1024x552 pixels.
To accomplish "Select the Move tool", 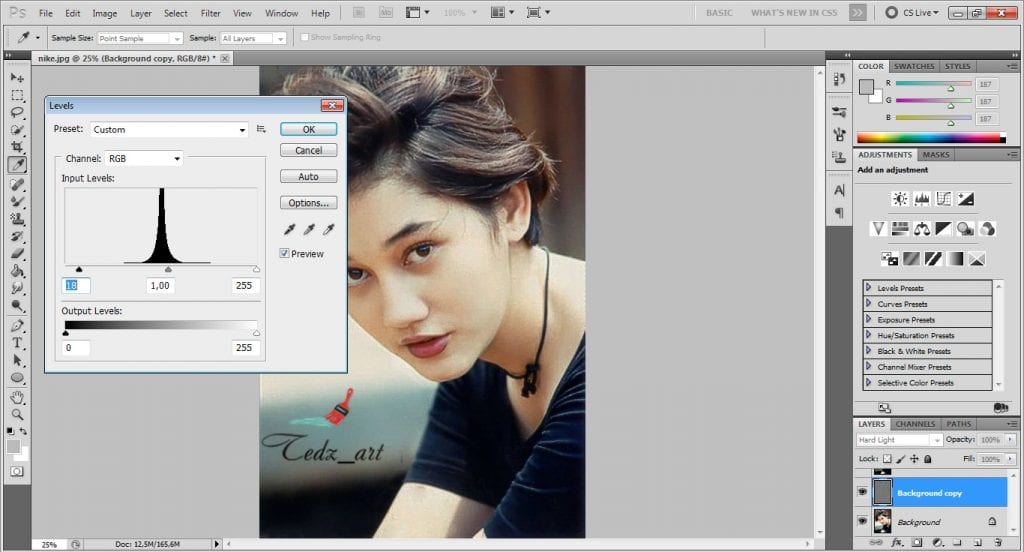I will 17,78.
